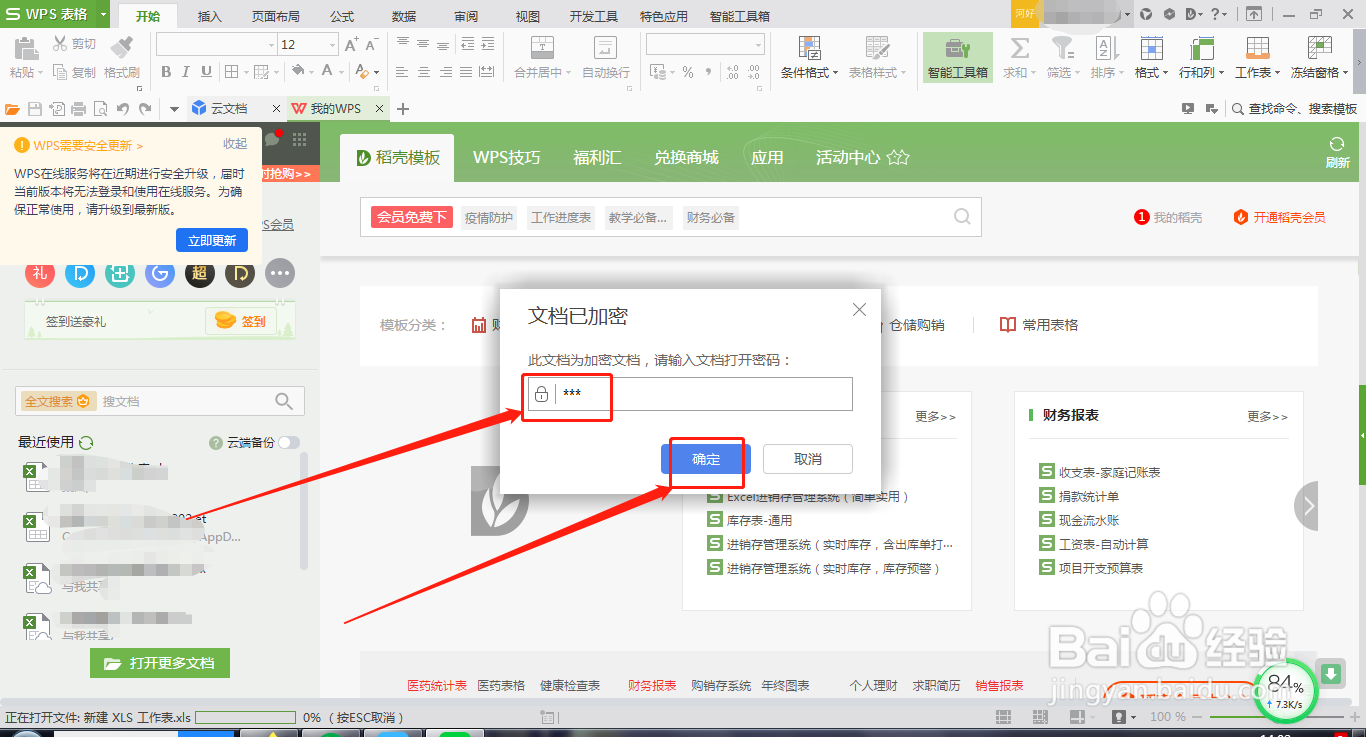Click the next arrow on template carousel
1366x737 pixels.
click(x=1308, y=506)
